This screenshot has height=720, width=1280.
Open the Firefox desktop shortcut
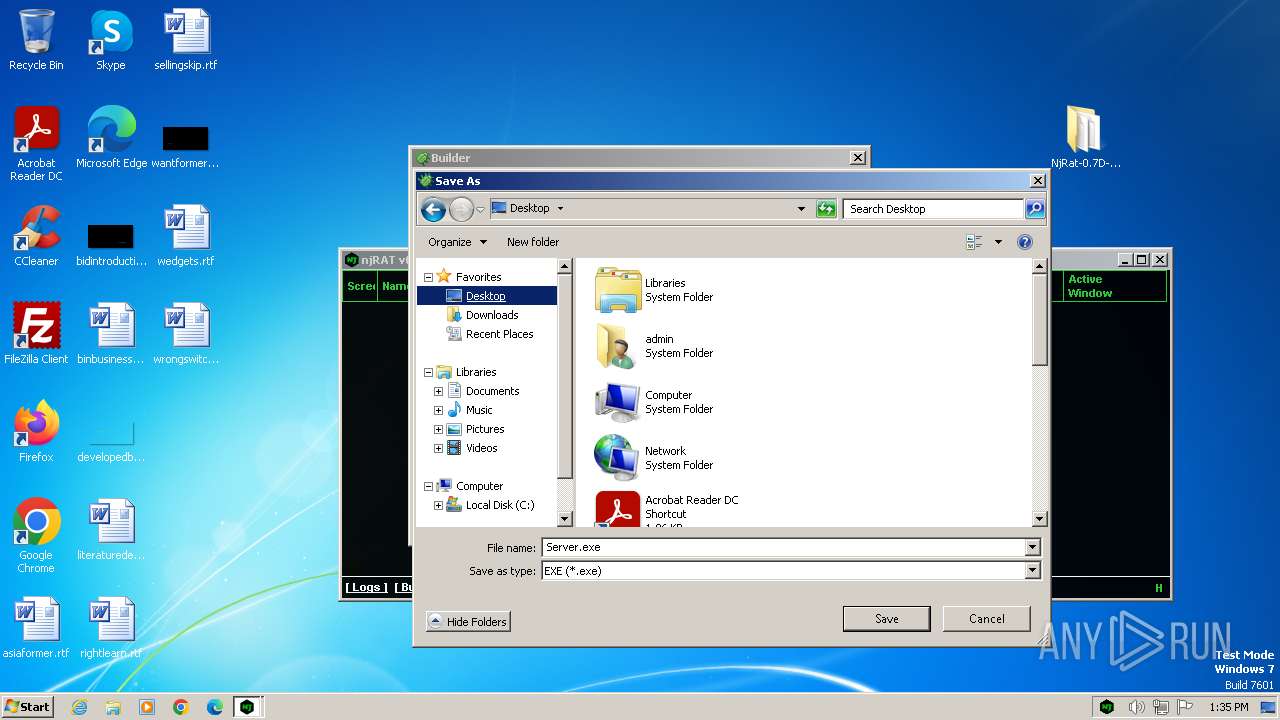36,432
